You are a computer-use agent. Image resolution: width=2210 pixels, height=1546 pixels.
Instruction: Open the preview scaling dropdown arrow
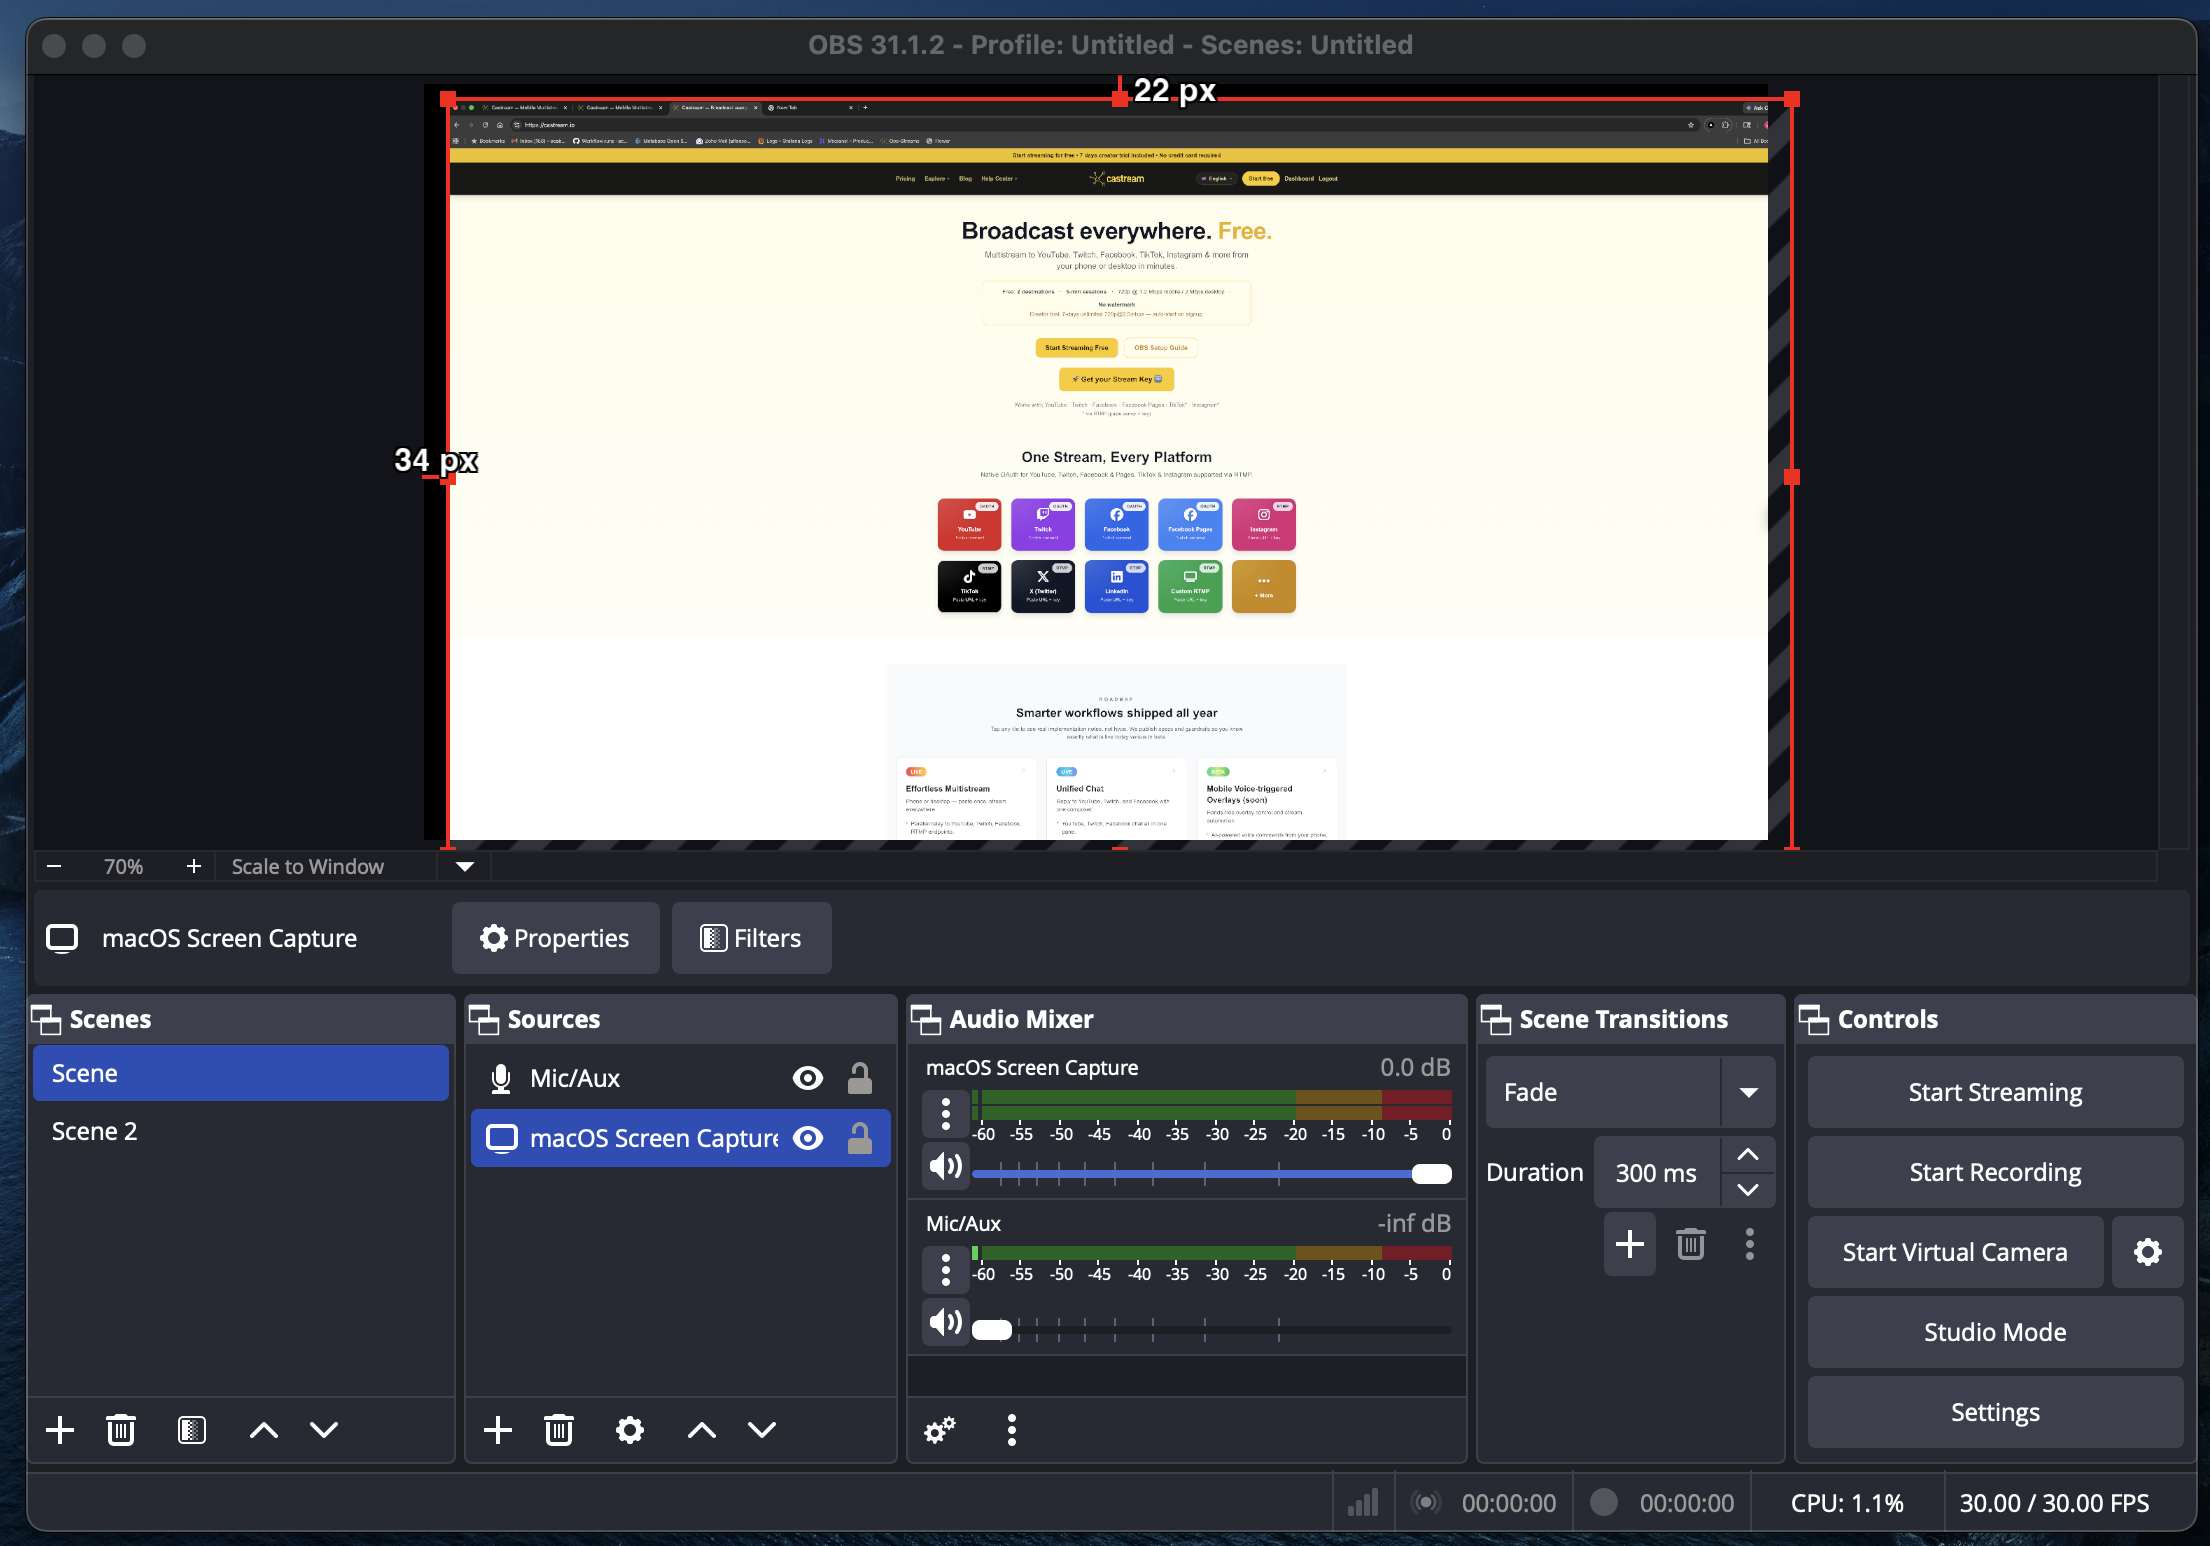[465, 866]
